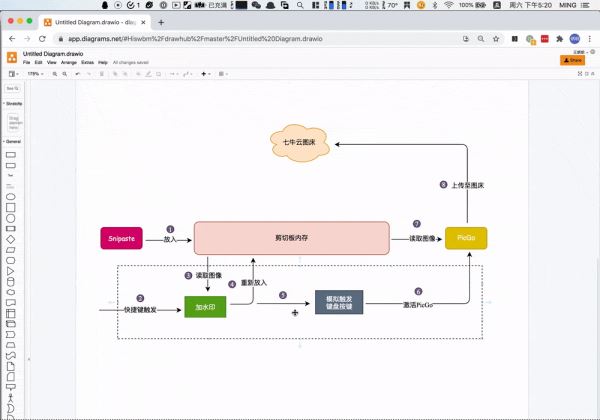Select the diamond shape in General palette
600x420 pixels.
point(12,240)
